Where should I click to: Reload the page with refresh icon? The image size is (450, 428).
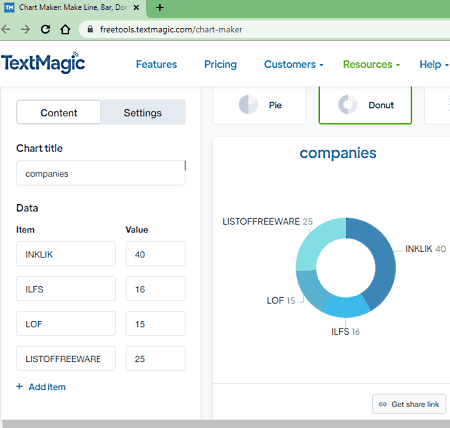[x=45, y=30]
